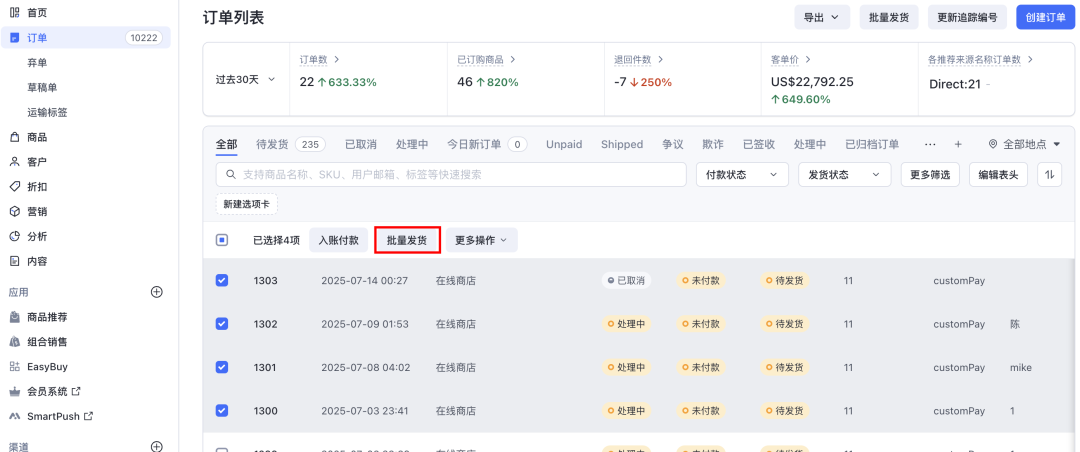The image size is (1080, 452).
Task: Click the 新建选项卡 button
Action: [x=247, y=204]
